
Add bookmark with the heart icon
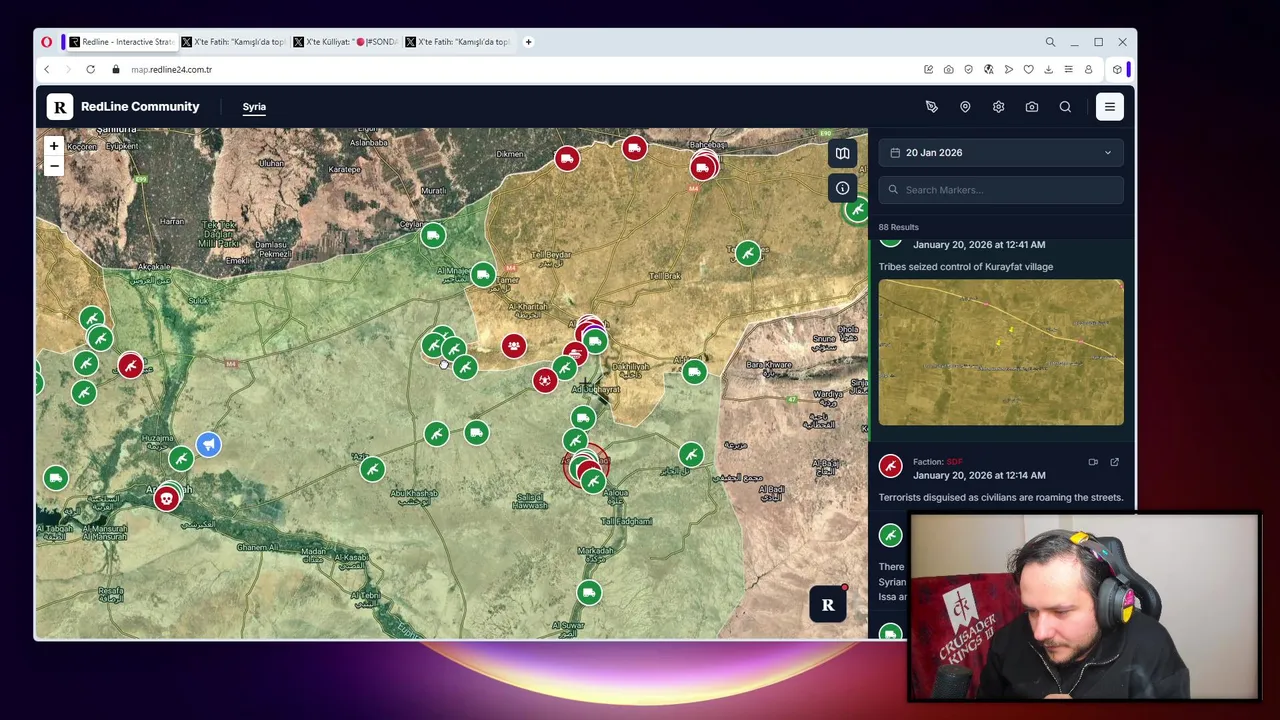pyautogui.click(x=1028, y=70)
